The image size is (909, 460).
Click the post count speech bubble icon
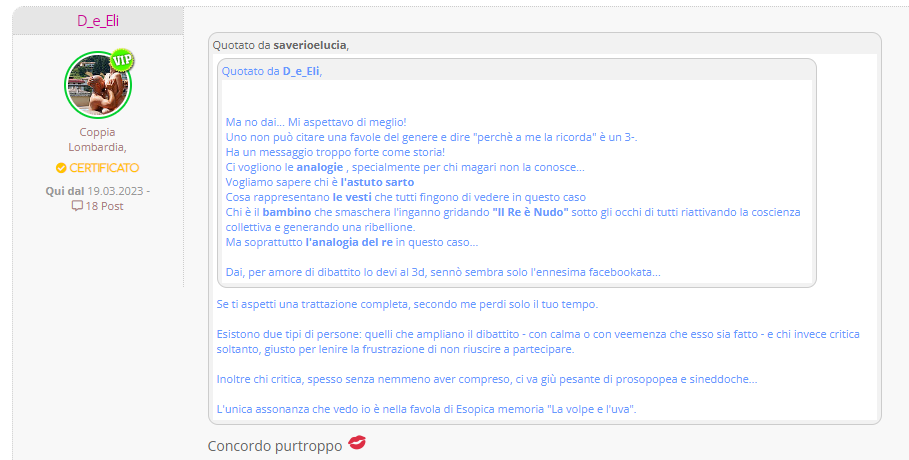pos(77,206)
